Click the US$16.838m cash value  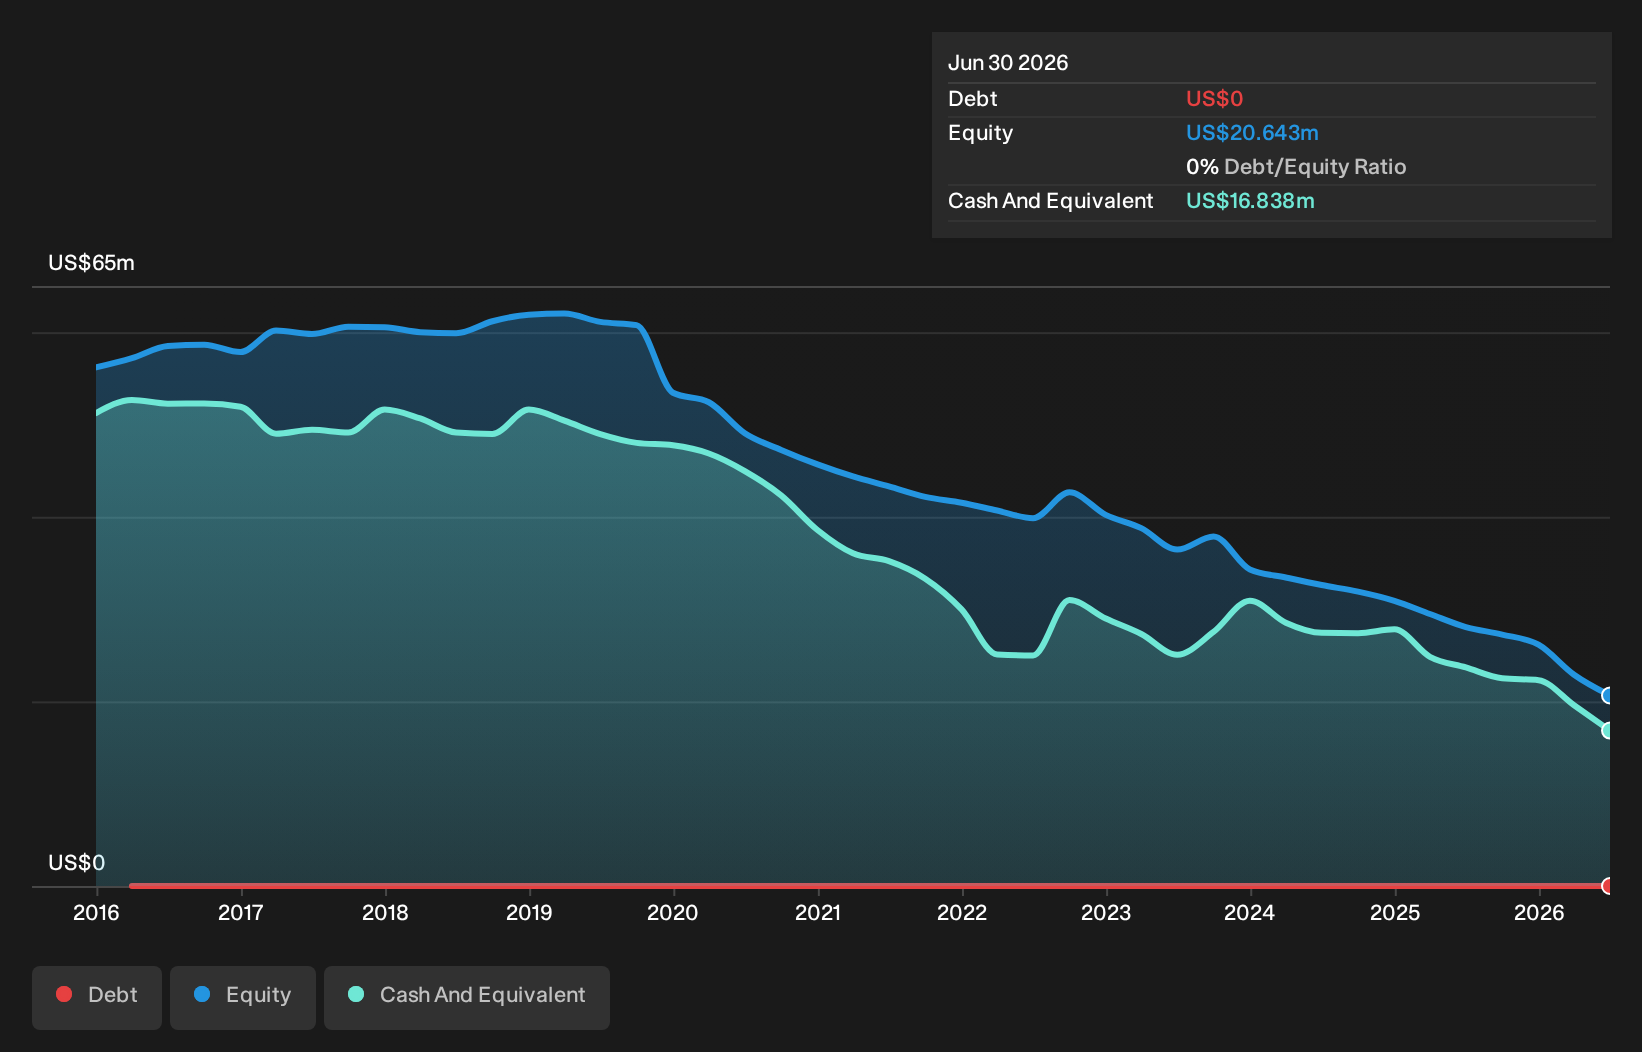(x=1250, y=201)
